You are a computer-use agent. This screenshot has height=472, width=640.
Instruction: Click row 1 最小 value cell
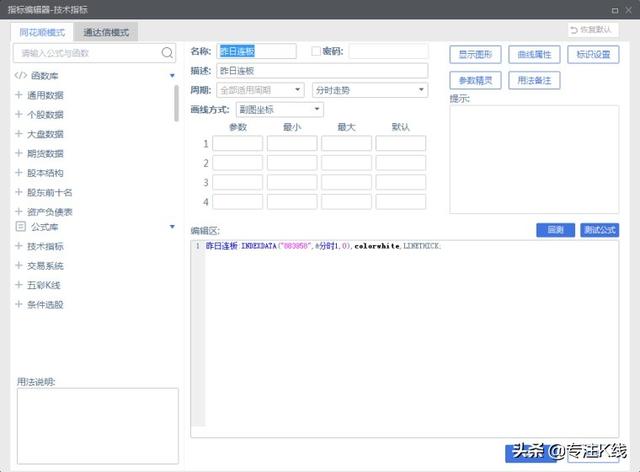[x=292, y=143]
